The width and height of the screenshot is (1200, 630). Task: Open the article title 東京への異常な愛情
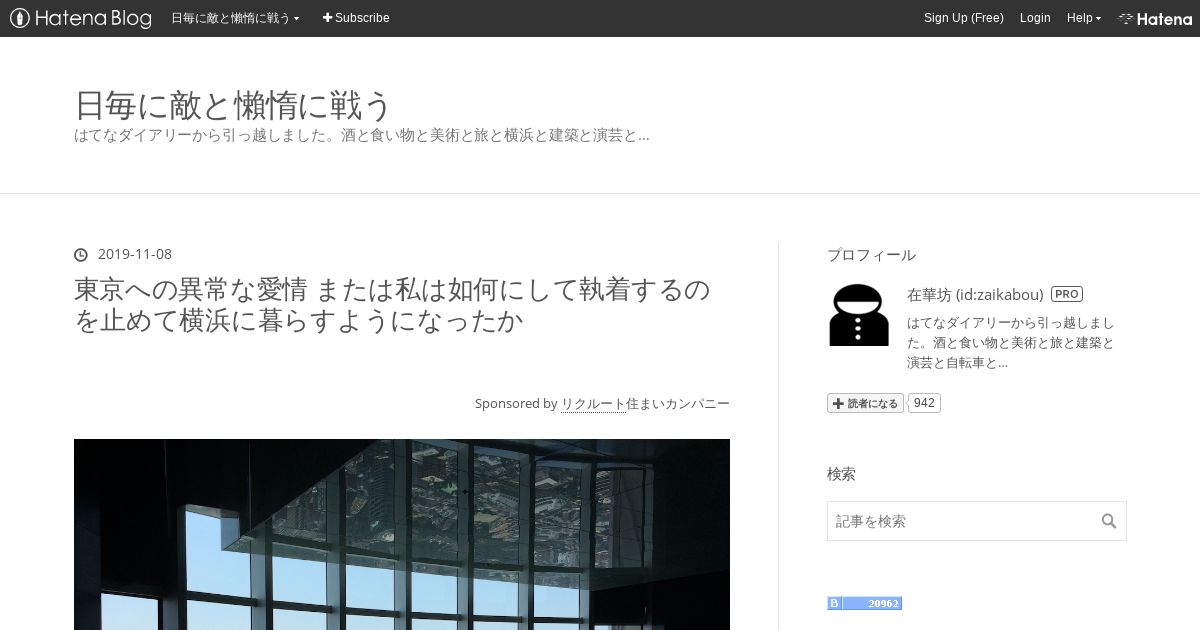[392, 305]
